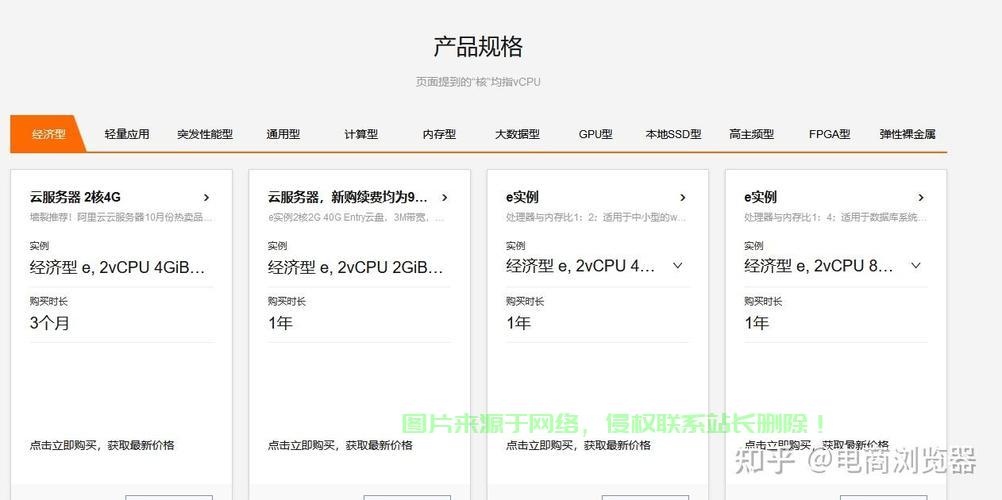The image size is (1002, 500).
Task: Click 经济型 e, 2vCPU 4GiB instance text
Action: [x=118, y=267]
